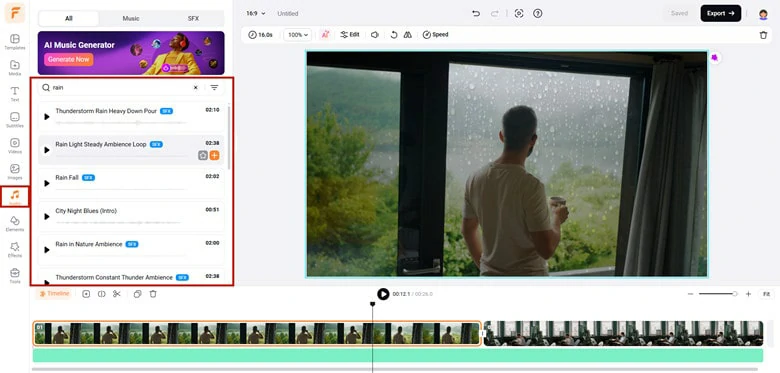This screenshot has height=373, width=780.
Task: Open the Elements sidebar panel
Action: [15, 224]
